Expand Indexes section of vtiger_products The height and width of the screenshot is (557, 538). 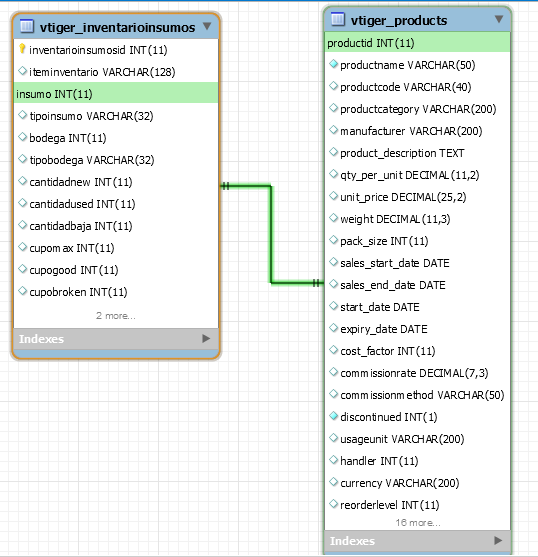click(498, 540)
